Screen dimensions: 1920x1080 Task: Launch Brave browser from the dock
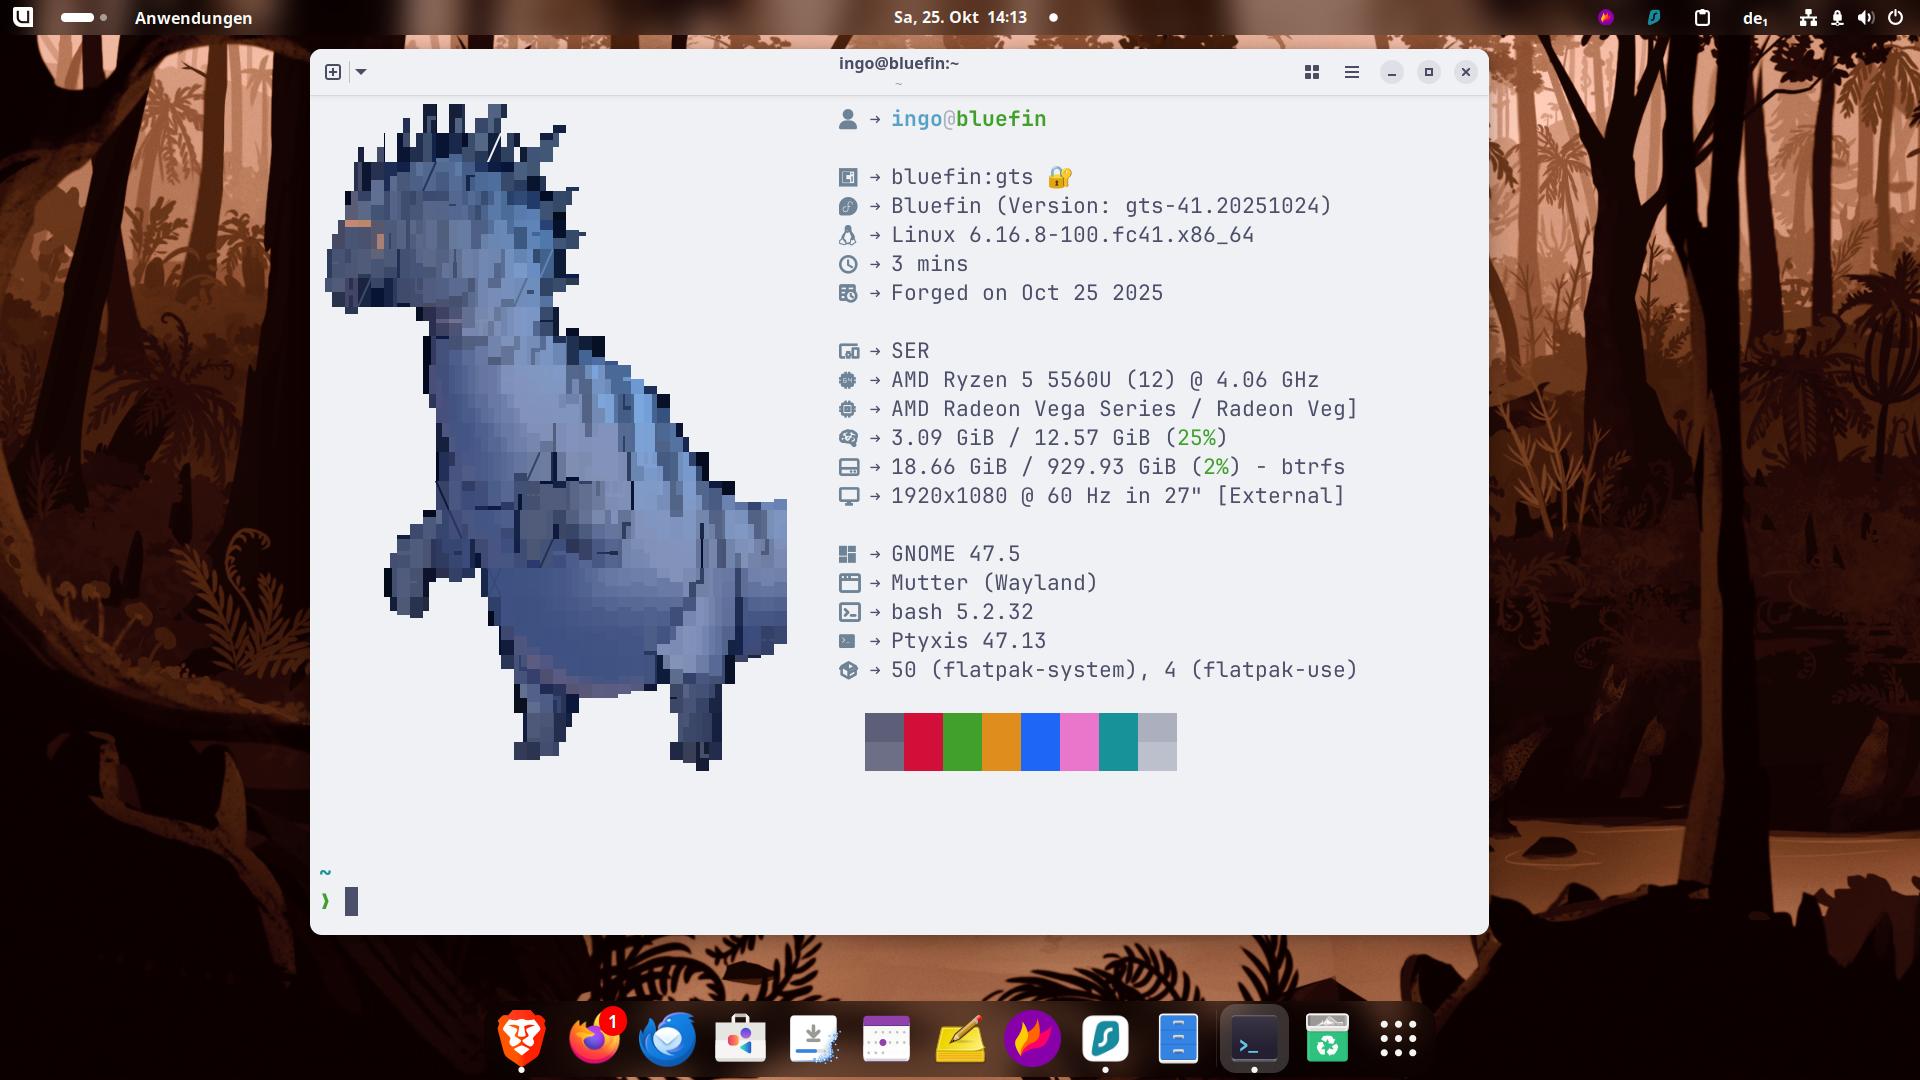(x=522, y=1038)
